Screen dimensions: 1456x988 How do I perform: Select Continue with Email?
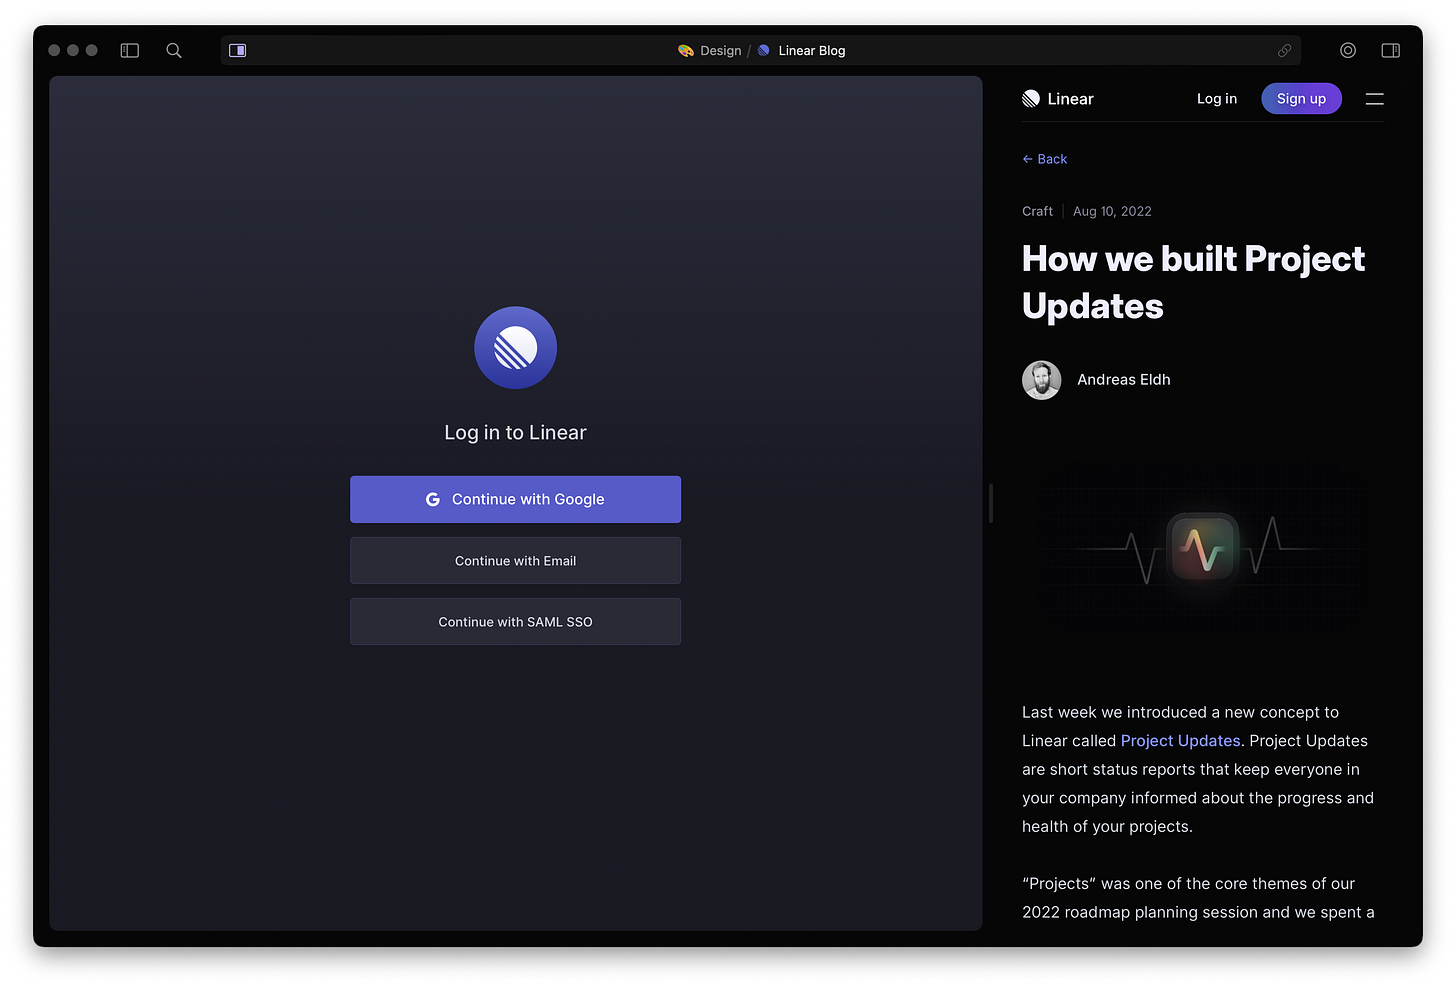pyautogui.click(x=516, y=561)
